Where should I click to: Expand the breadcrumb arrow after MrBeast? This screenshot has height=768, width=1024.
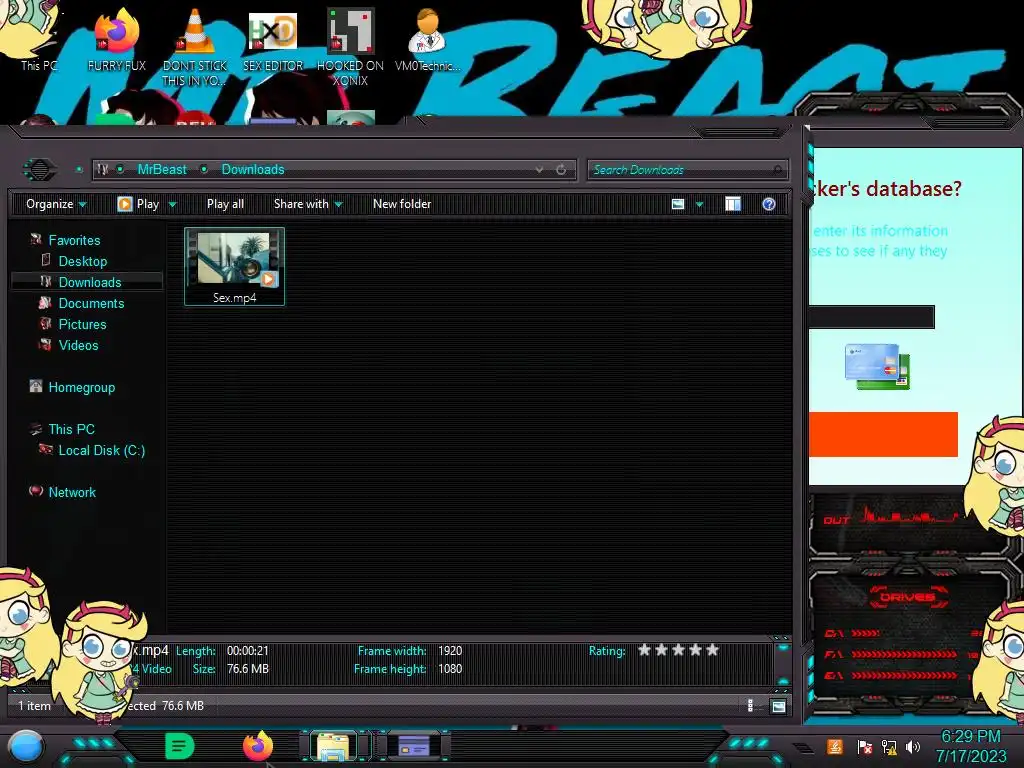(x=204, y=170)
